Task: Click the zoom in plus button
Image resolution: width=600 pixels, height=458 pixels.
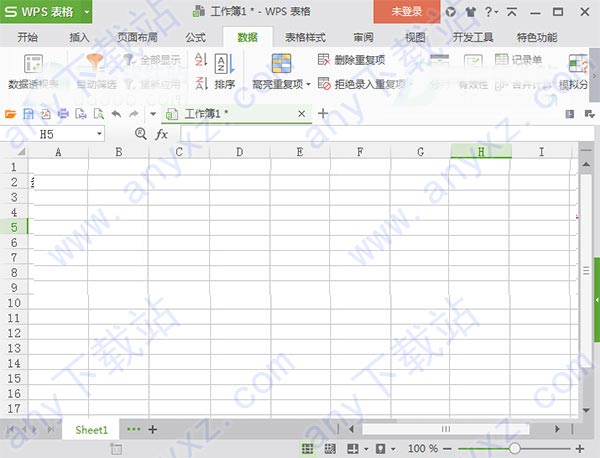Action: point(580,448)
